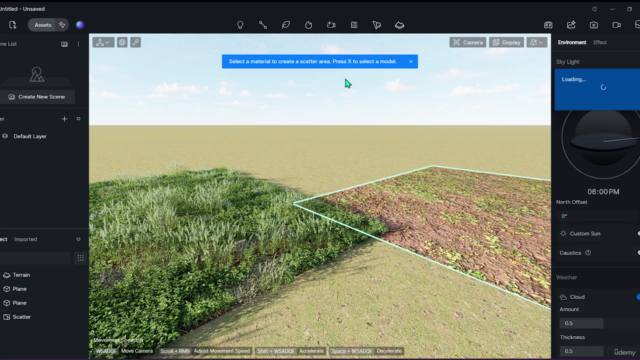Switch to the Effect tab
This screenshot has width=640, height=360.
(x=600, y=42)
